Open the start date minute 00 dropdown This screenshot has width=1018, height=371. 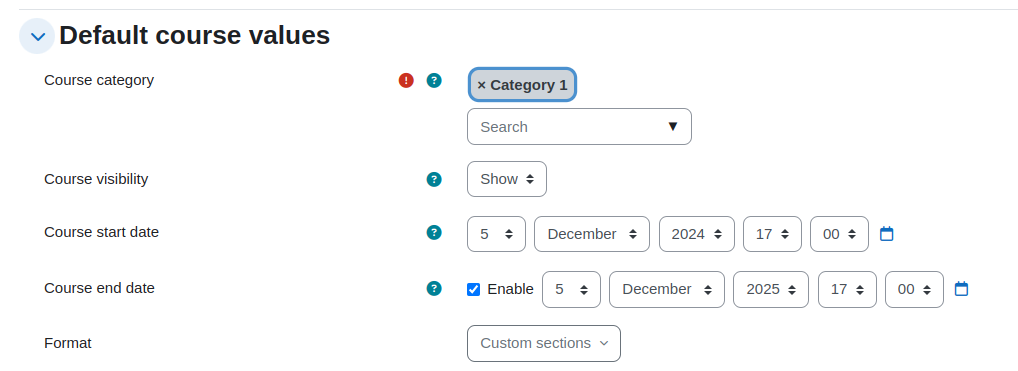[839, 234]
